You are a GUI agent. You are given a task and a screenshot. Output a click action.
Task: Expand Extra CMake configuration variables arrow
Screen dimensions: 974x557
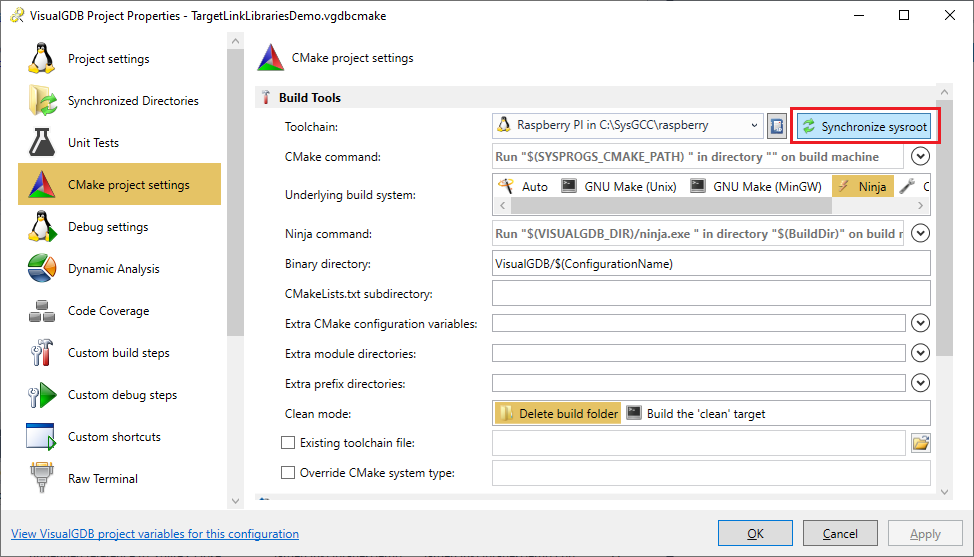(x=920, y=324)
